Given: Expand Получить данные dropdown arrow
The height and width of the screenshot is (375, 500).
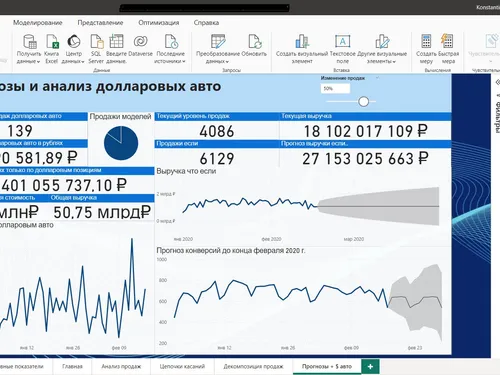Looking at the screenshot, I should 38,62.
